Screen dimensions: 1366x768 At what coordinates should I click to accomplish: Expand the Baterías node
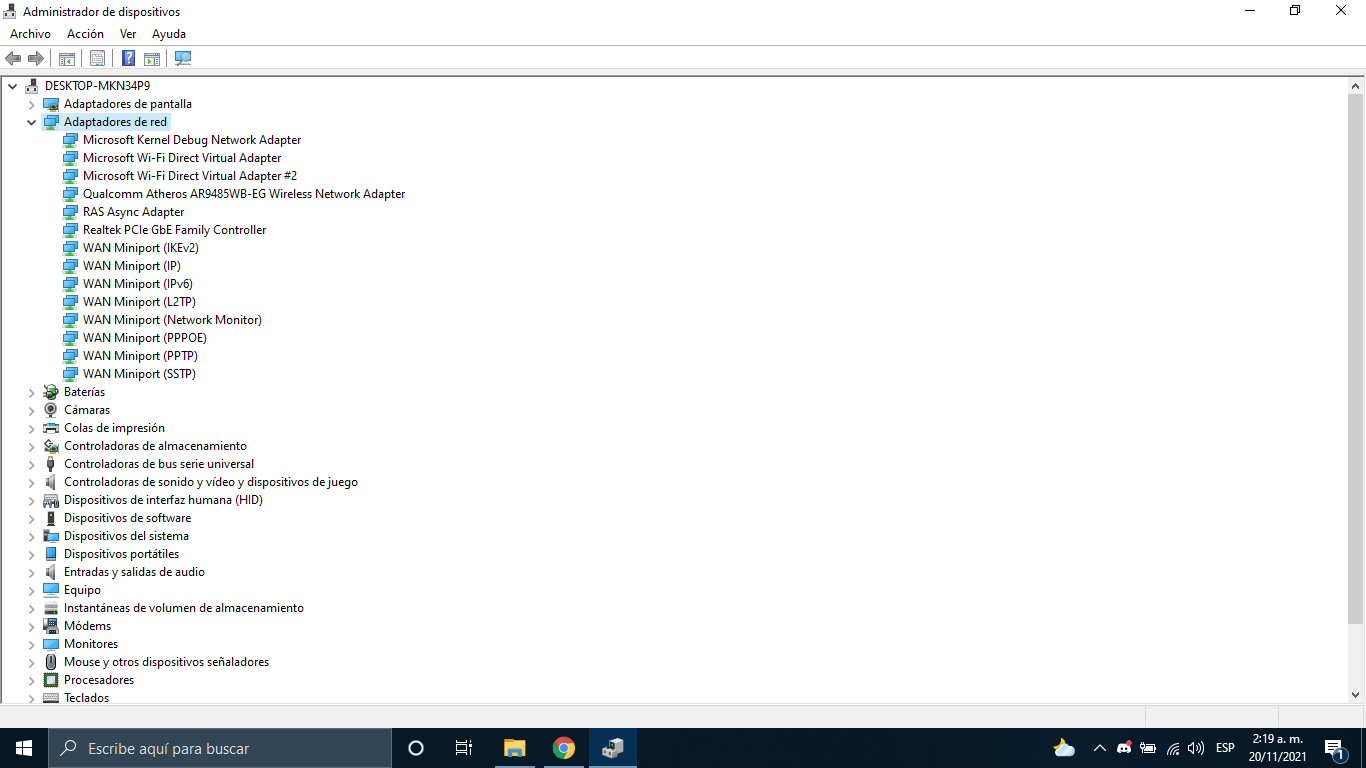pyautogui.click(x=32, y=392)
